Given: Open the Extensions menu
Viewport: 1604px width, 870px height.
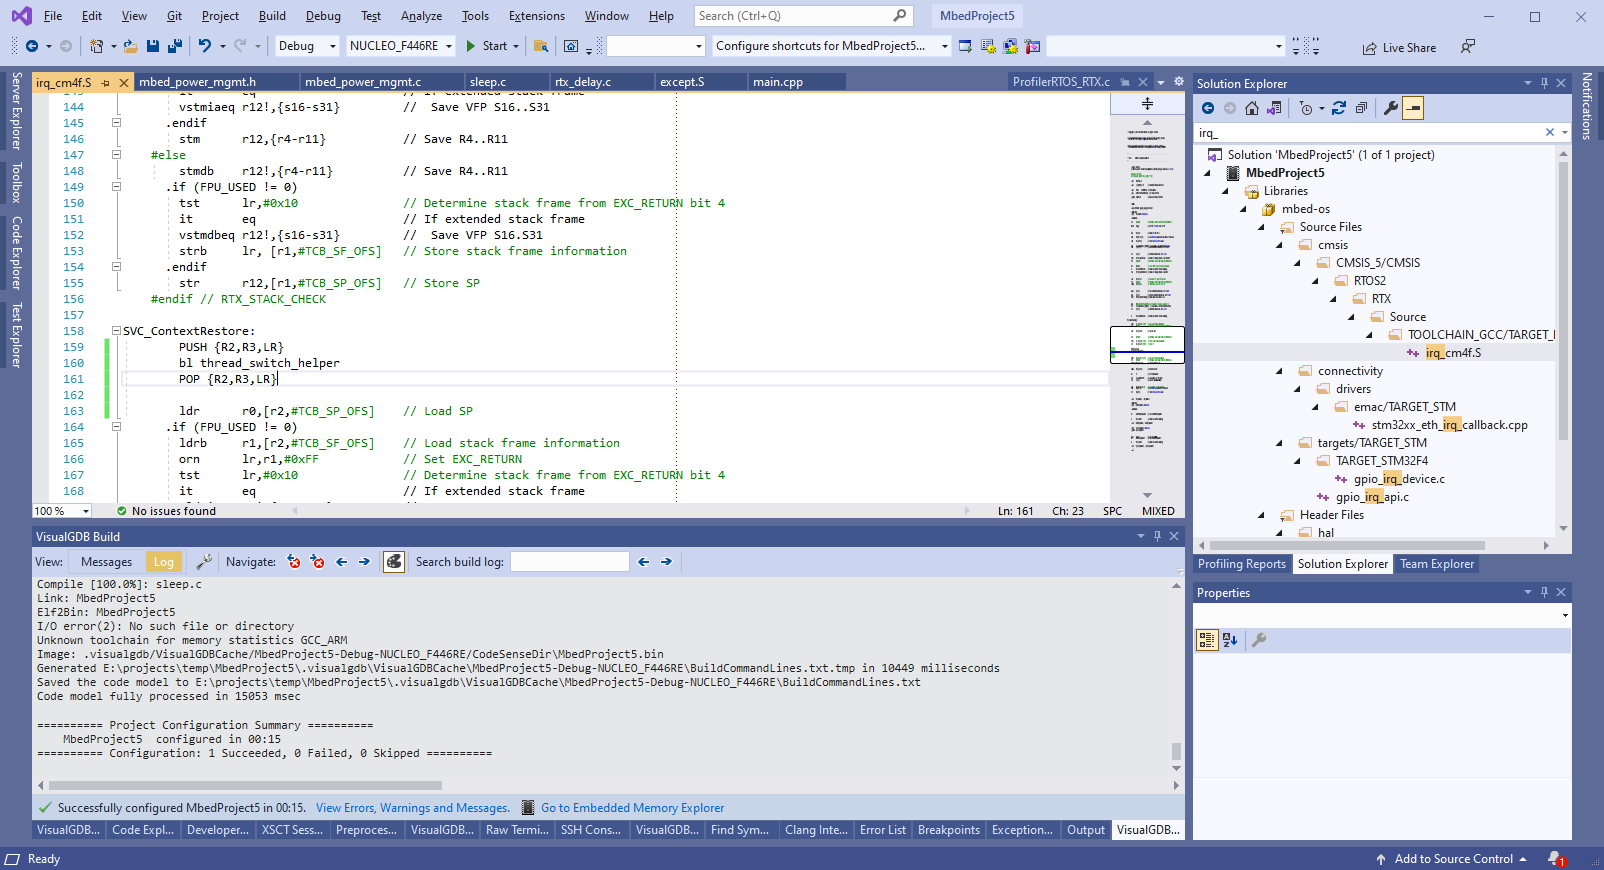Looking at the screenshot, I should pos(536,16).
